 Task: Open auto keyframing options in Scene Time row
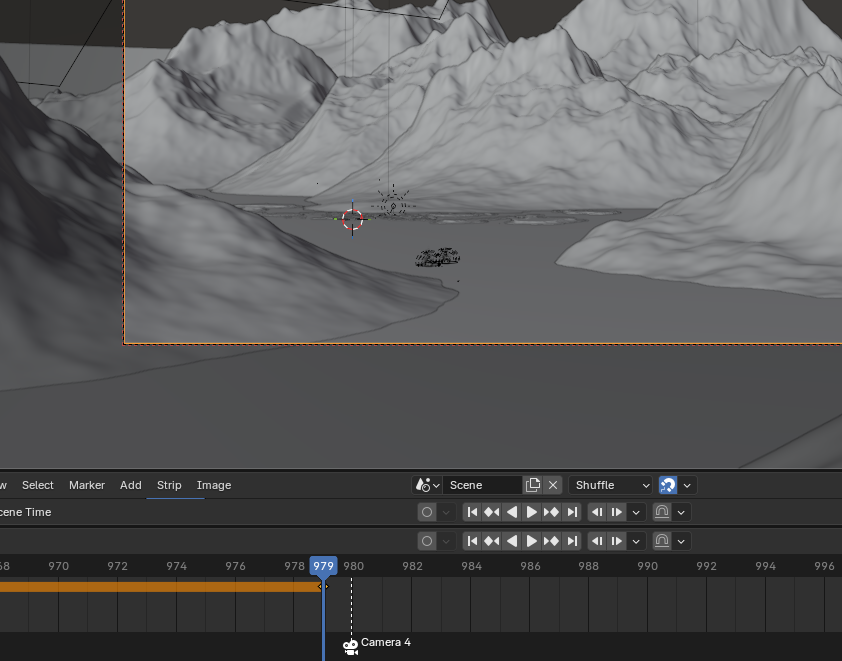(x=446, y=512)
